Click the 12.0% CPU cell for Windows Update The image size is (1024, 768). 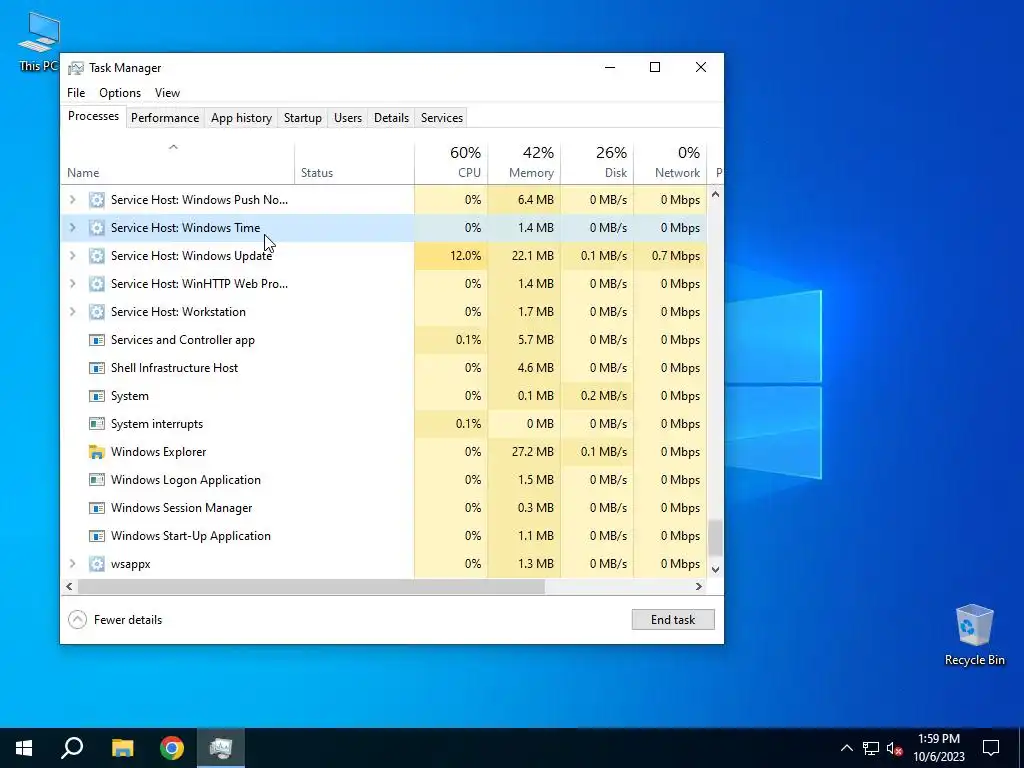click(x=451, y=256)
